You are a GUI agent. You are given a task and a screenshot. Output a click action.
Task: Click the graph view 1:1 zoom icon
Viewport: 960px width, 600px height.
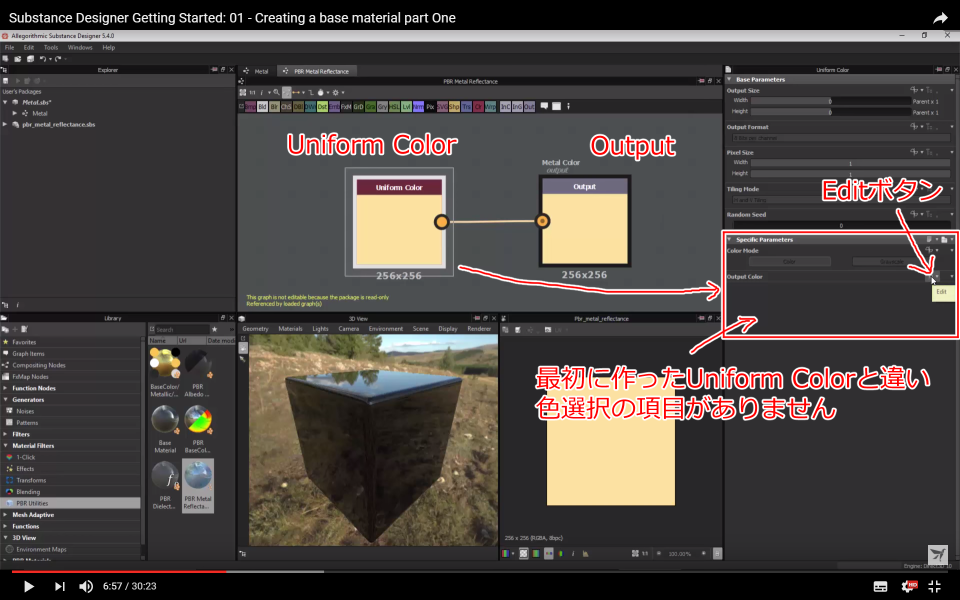252,92
